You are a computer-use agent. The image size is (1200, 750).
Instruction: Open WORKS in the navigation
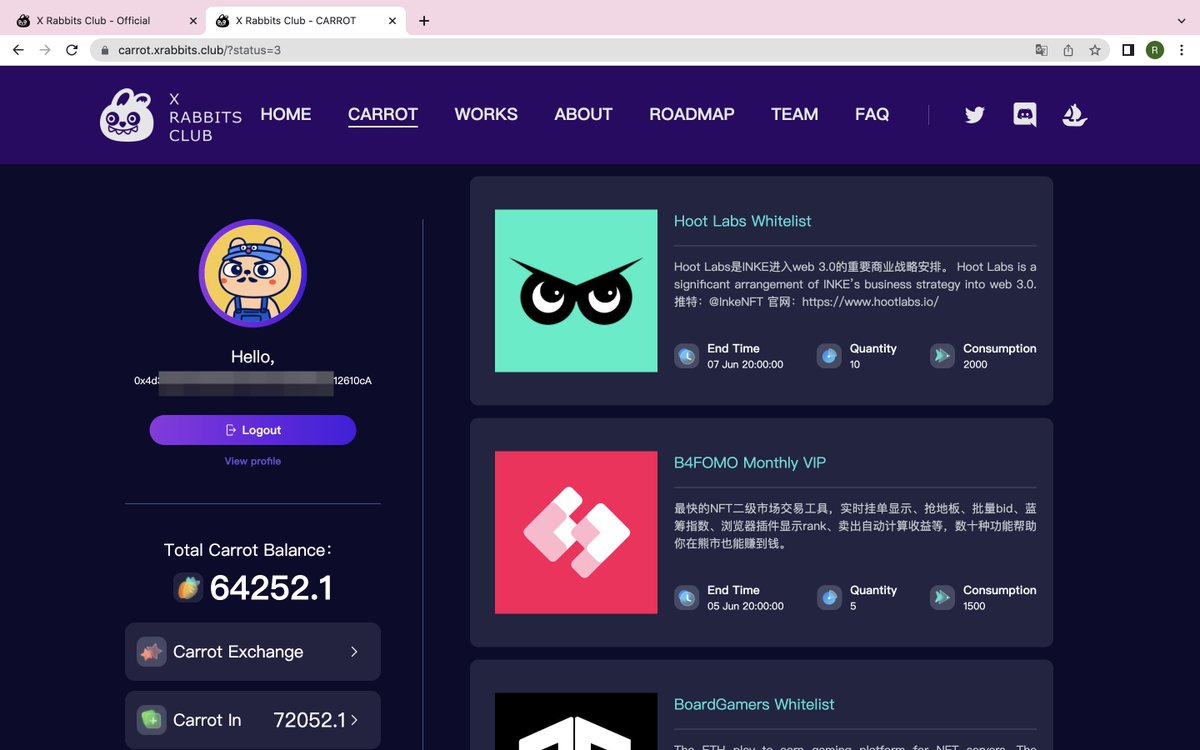486,114
